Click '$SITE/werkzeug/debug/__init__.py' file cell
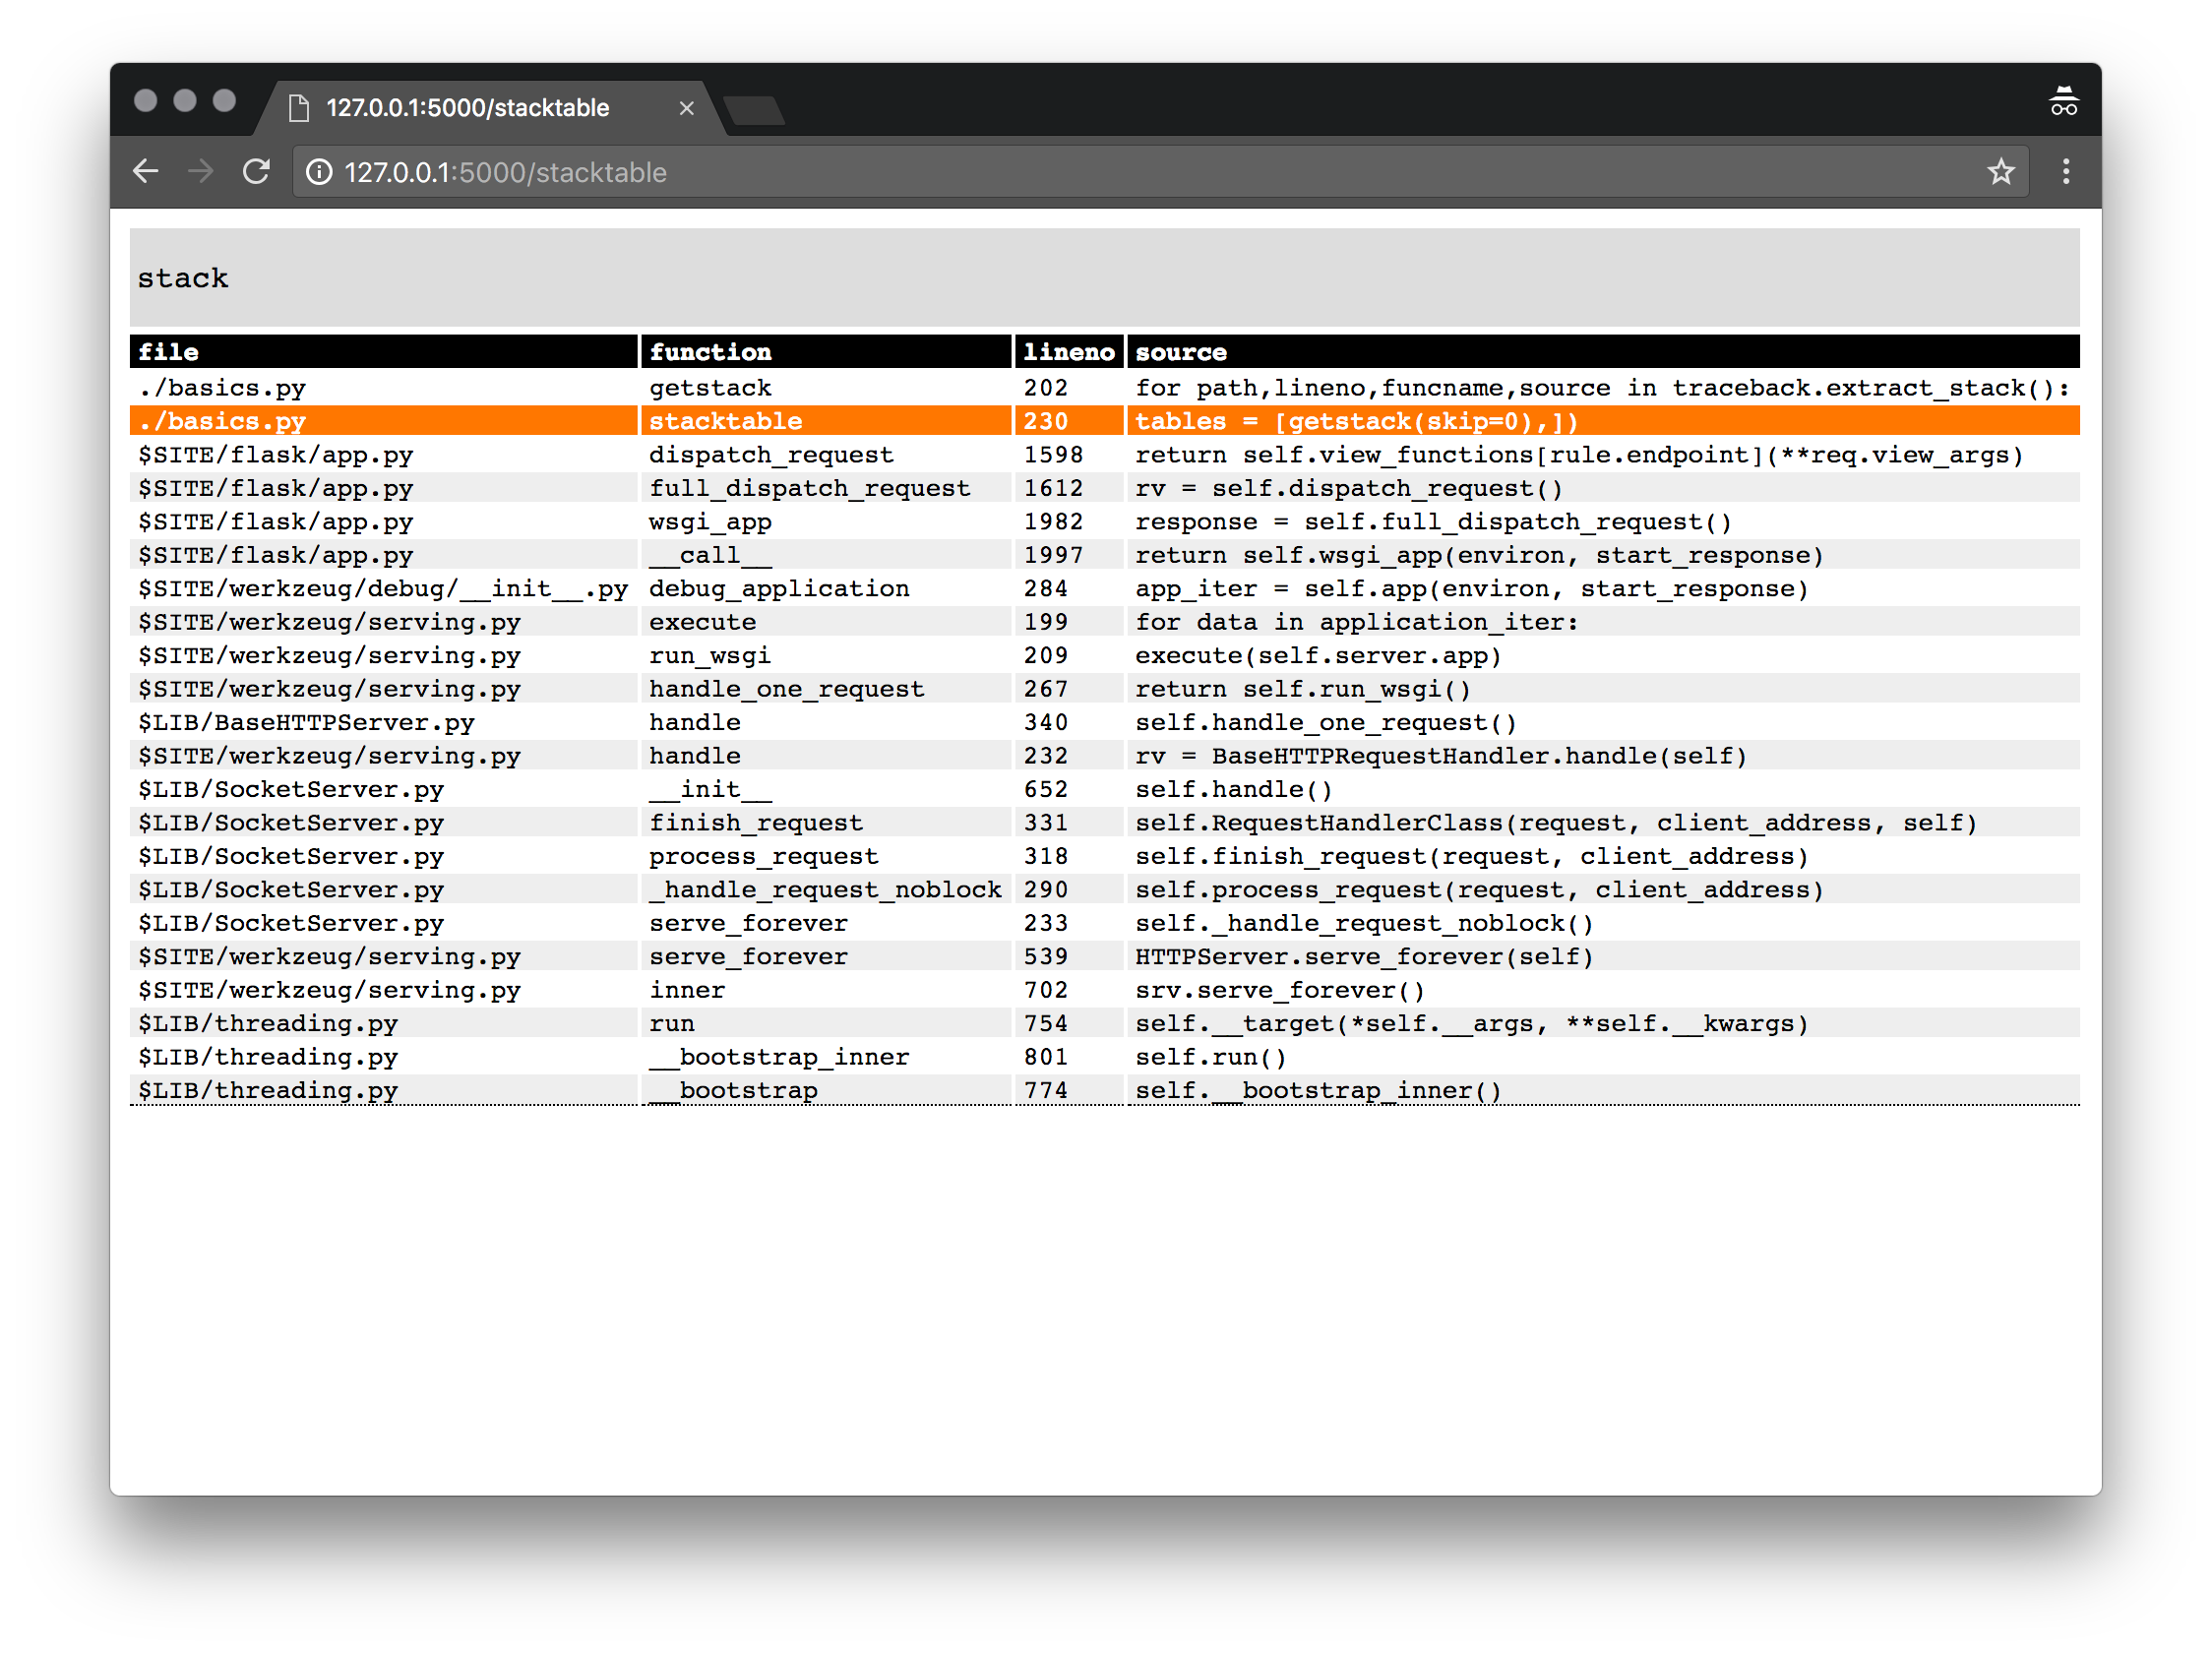Screen dimensions: 2212x1653 pos(384,589)
